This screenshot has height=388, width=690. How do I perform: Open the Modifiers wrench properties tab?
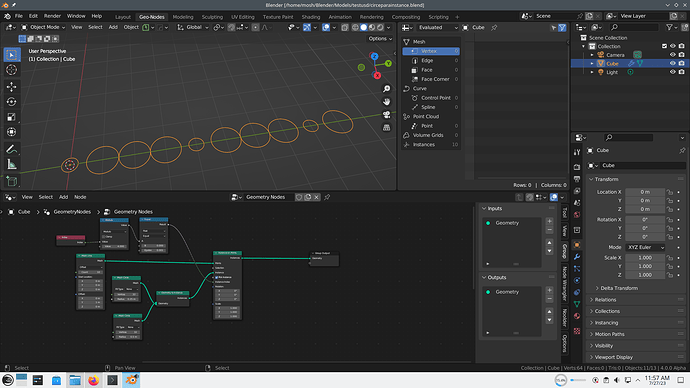[577, 256]
